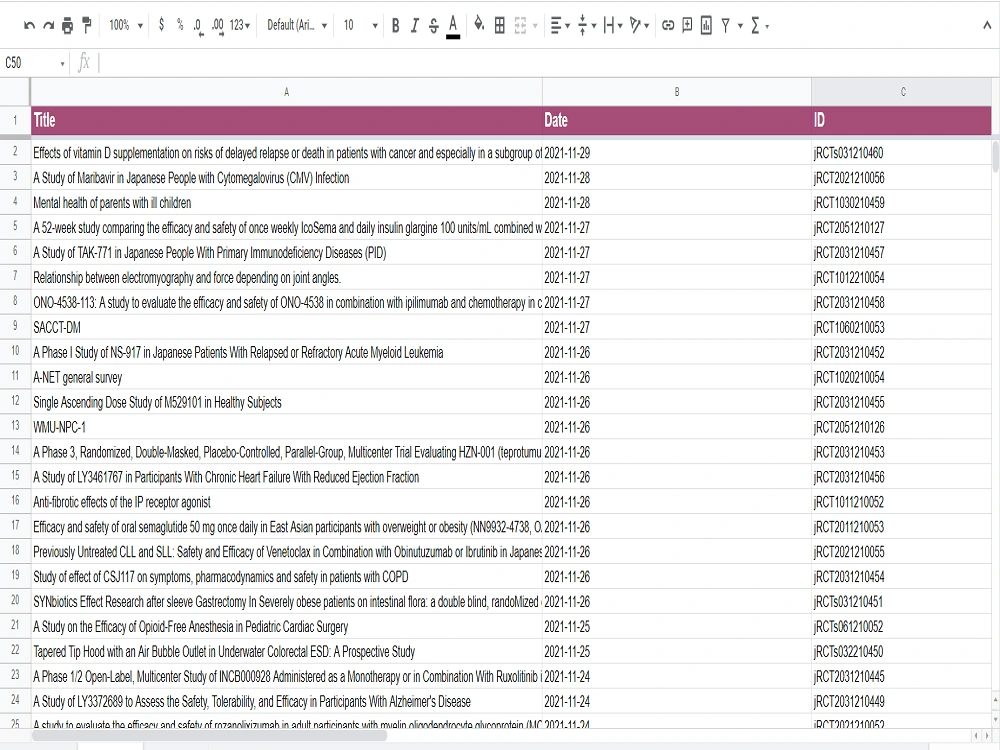Insert a comment

click(687, 26)
